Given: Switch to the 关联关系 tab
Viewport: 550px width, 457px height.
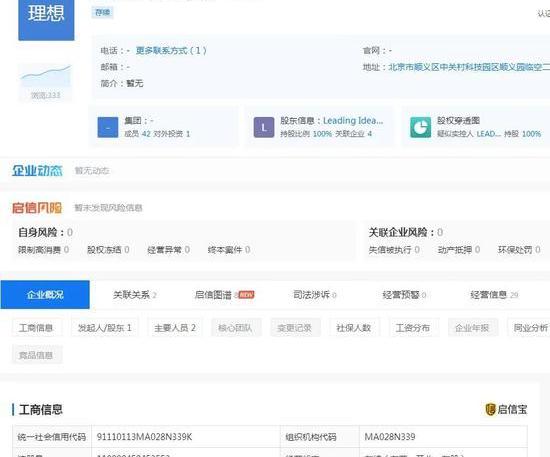Looking at the screenshot, I should [134, 295].
